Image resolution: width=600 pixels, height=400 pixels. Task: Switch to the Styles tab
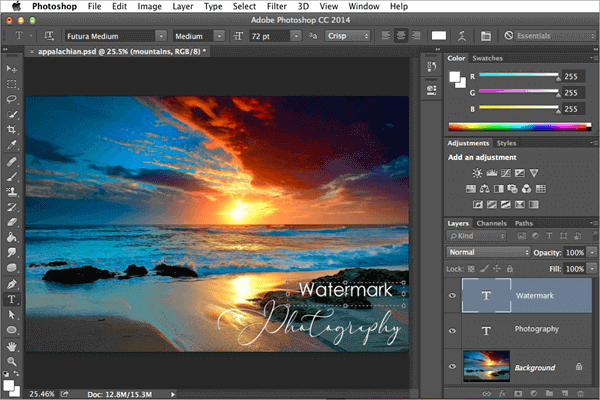[x=506, y=143]
